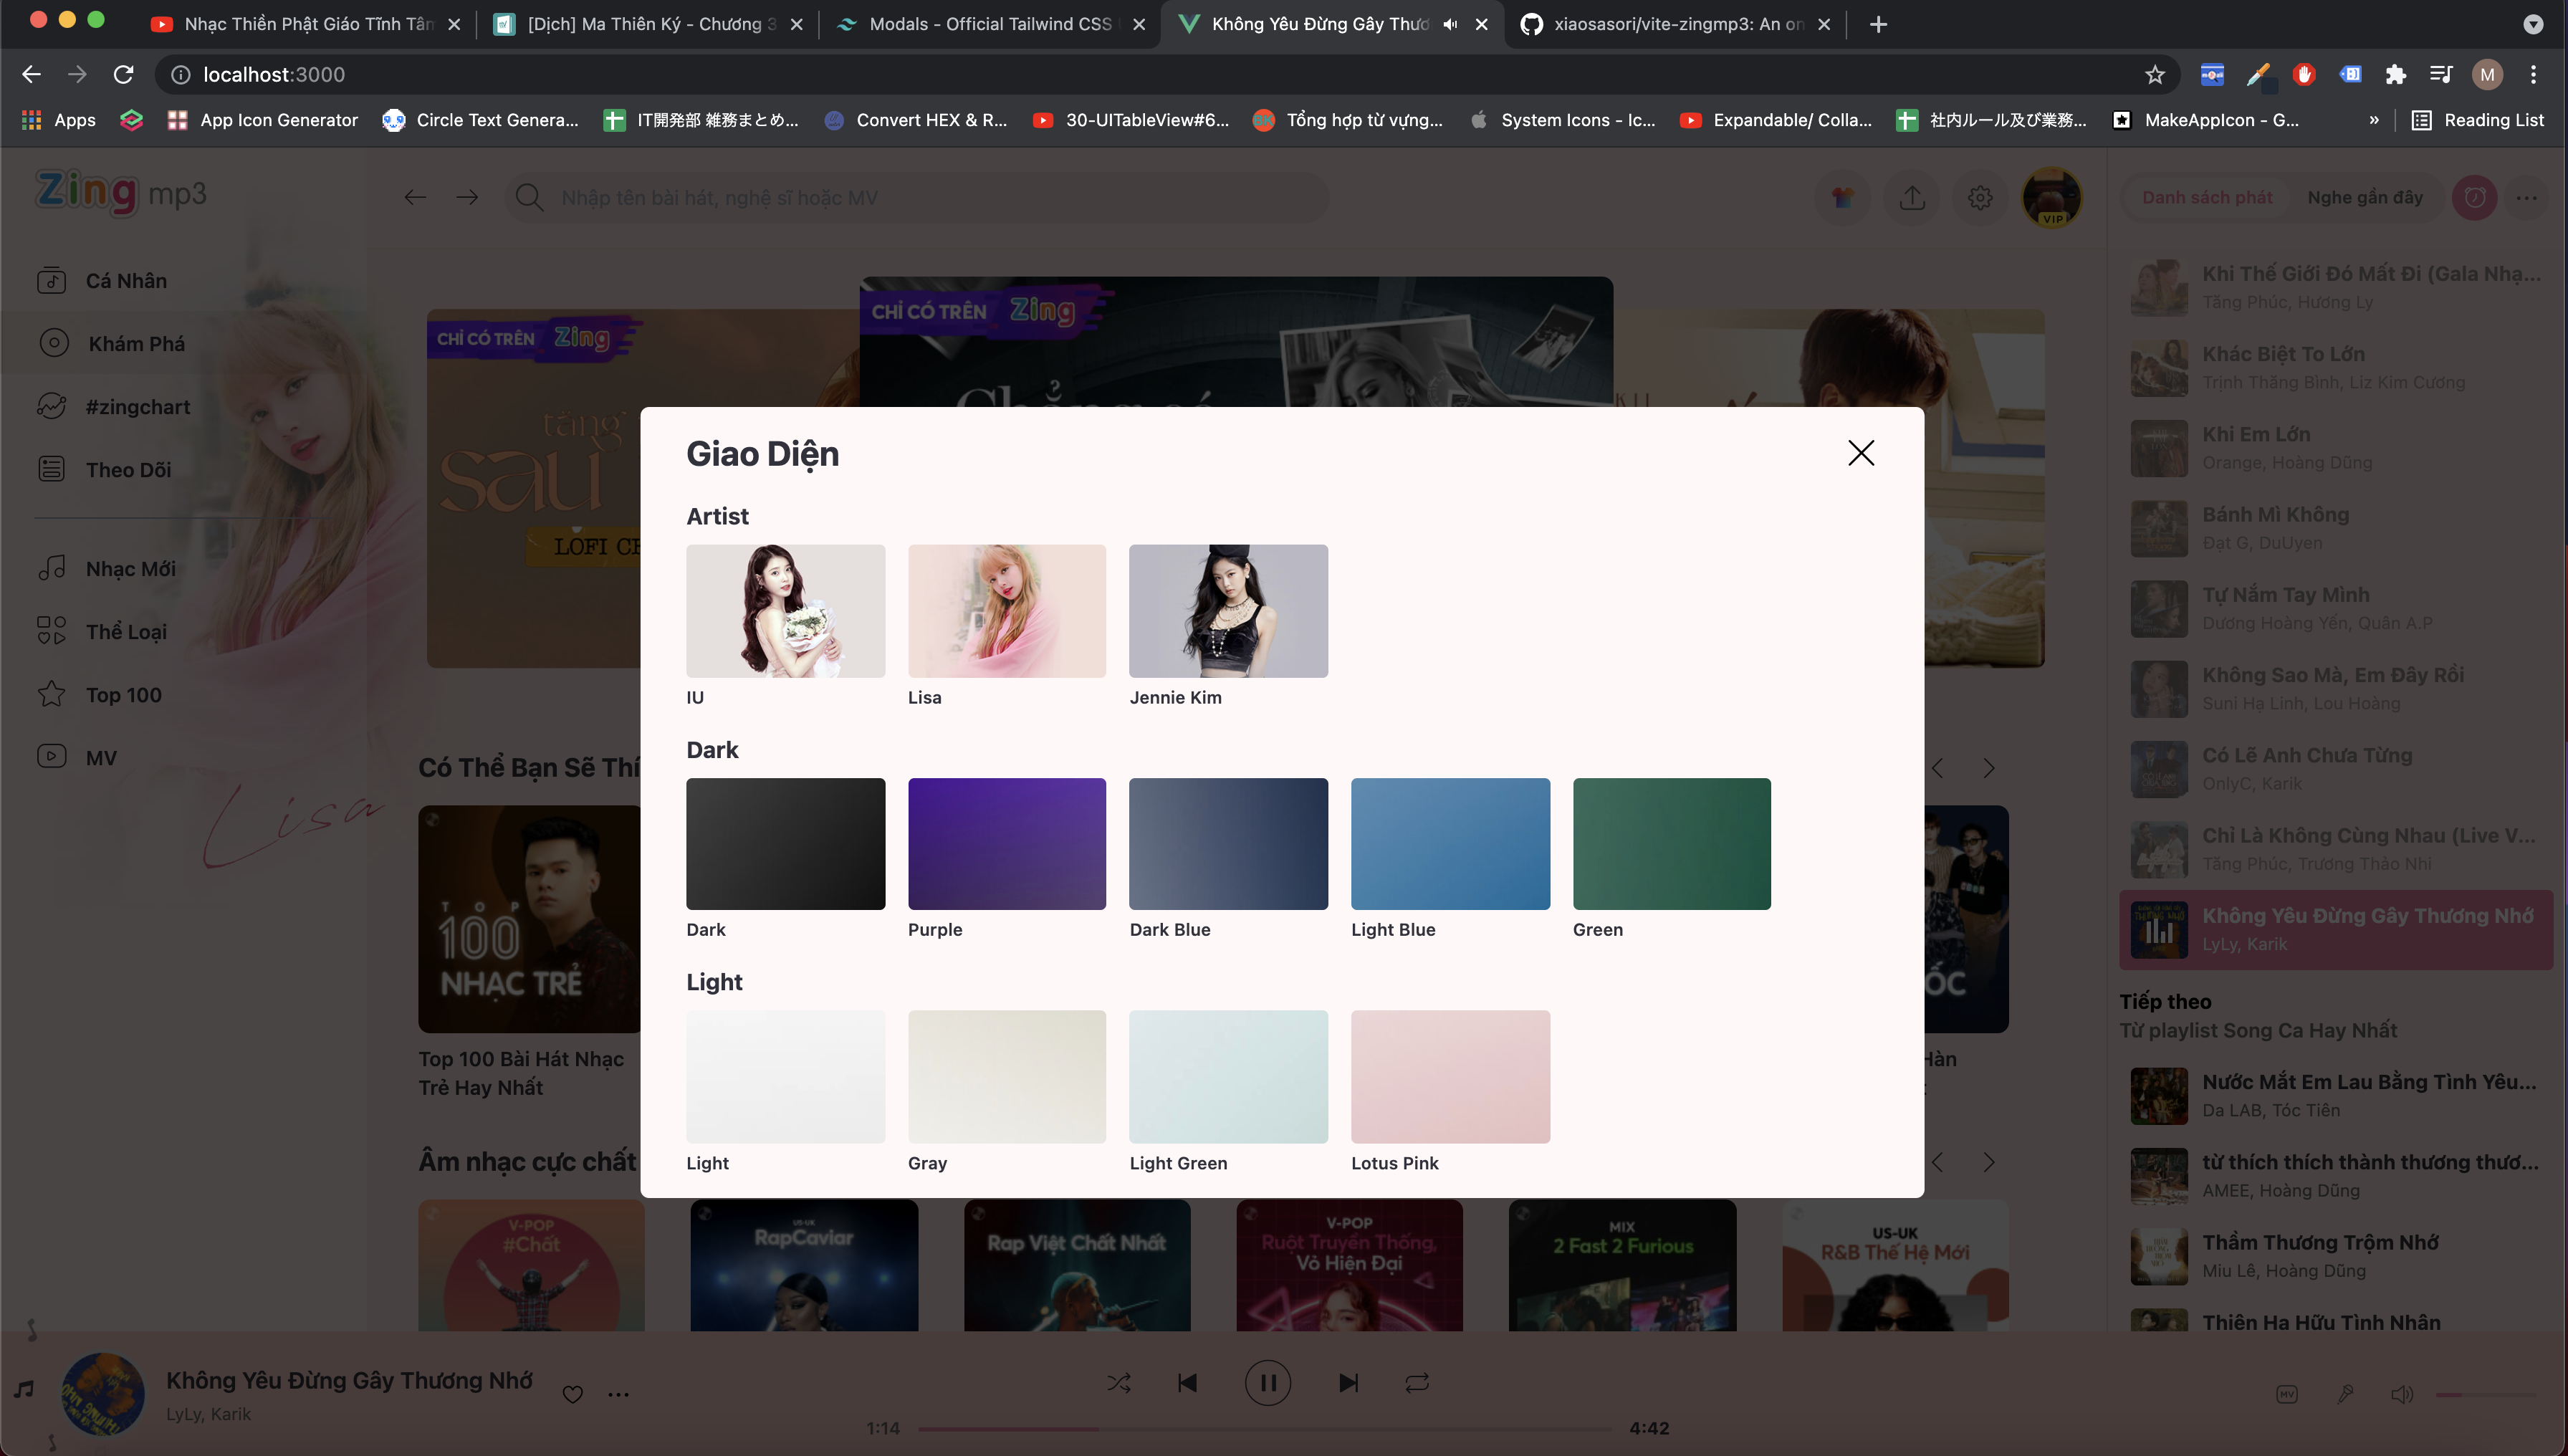
Task: Toggle shuffle playback
Action: 1119,1383
